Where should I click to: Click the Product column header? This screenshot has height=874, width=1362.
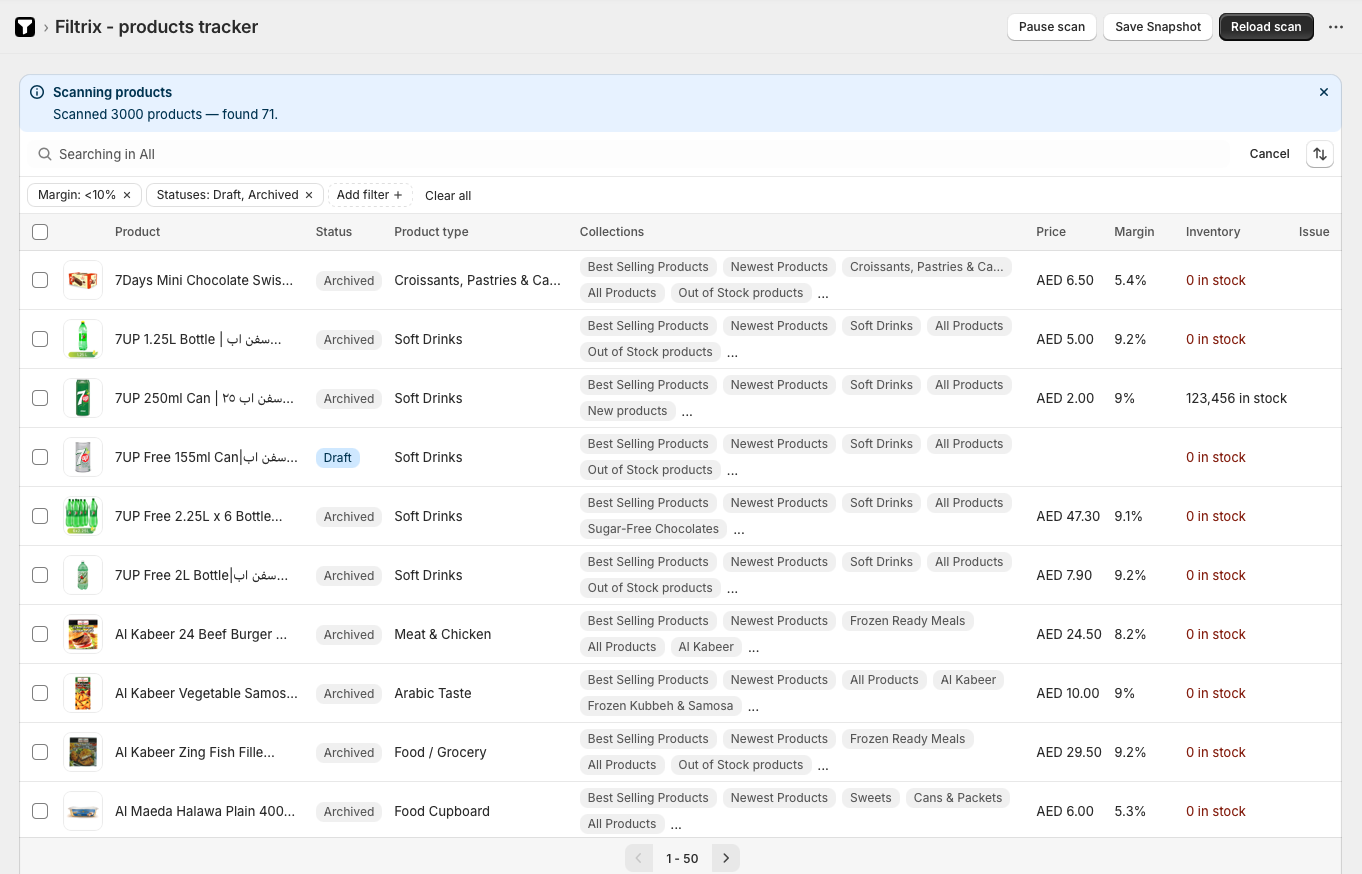pyautogui.click(x=138, y=232)
